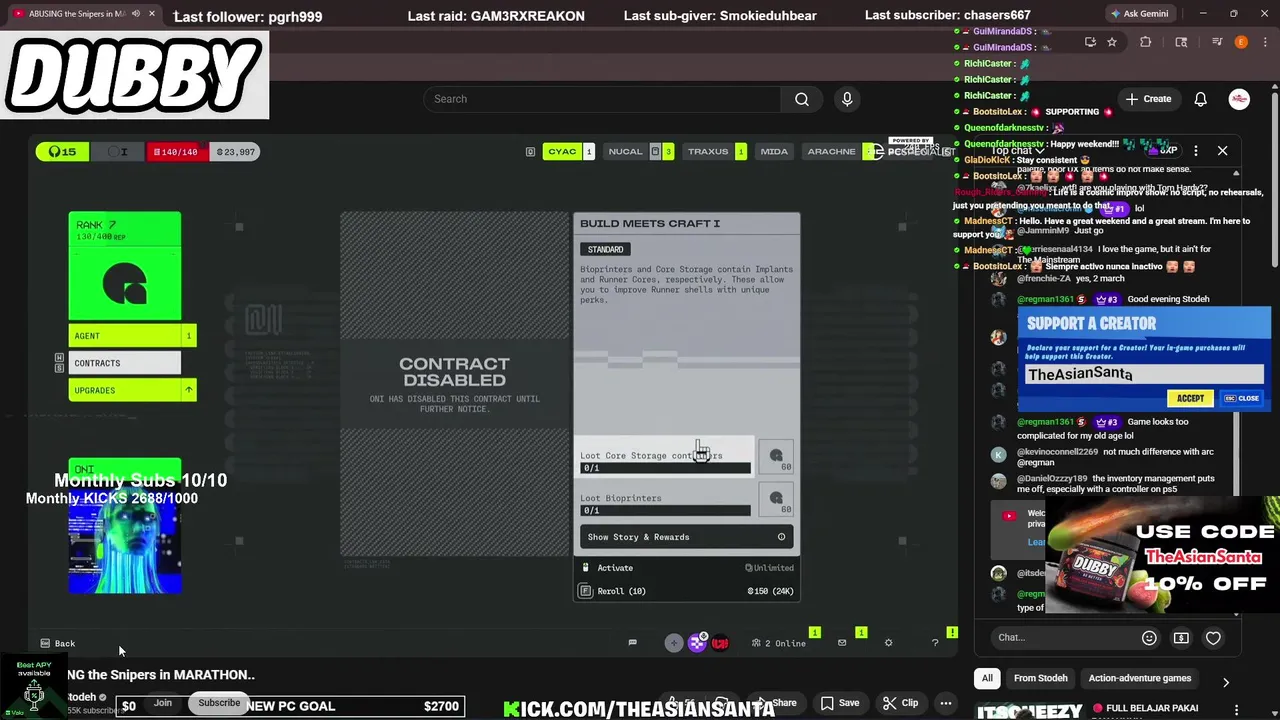The image size is (1280, 720).
Task: Open the browser Extensions puzzle icon
Action: point(1146,42)
